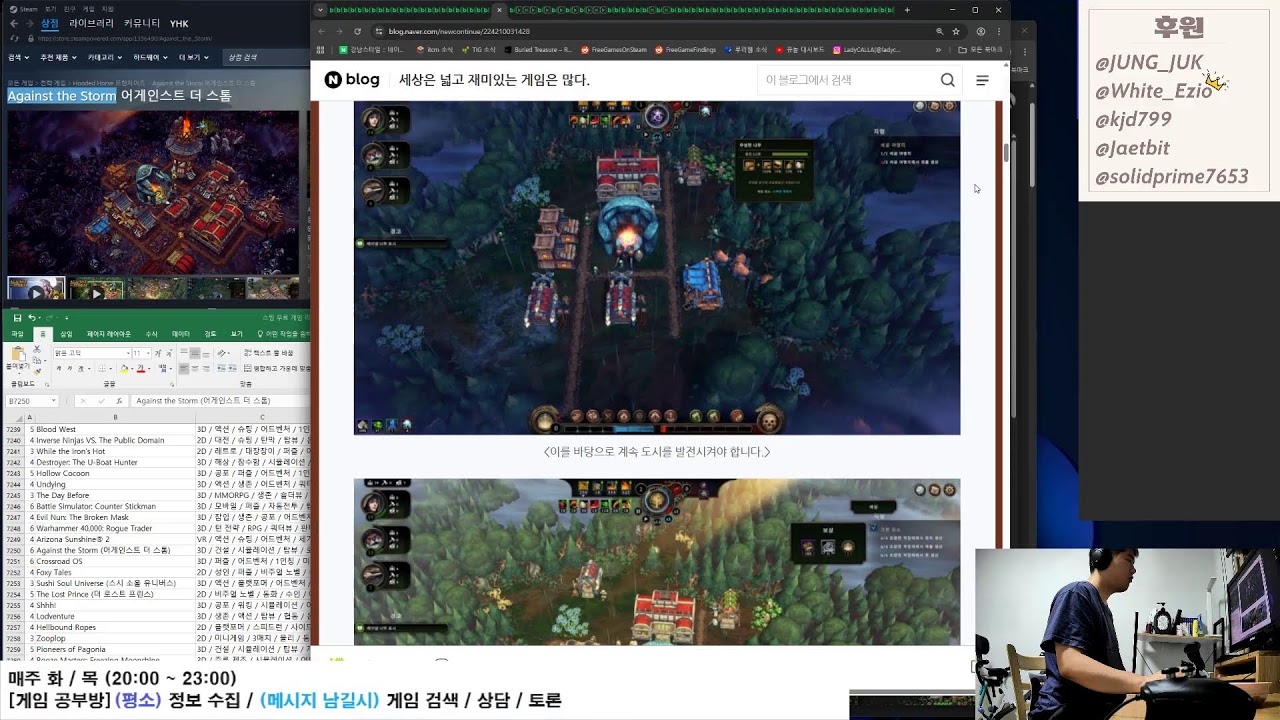
Task: Click the Excel cut scissors icon
Action: [37, 349]
